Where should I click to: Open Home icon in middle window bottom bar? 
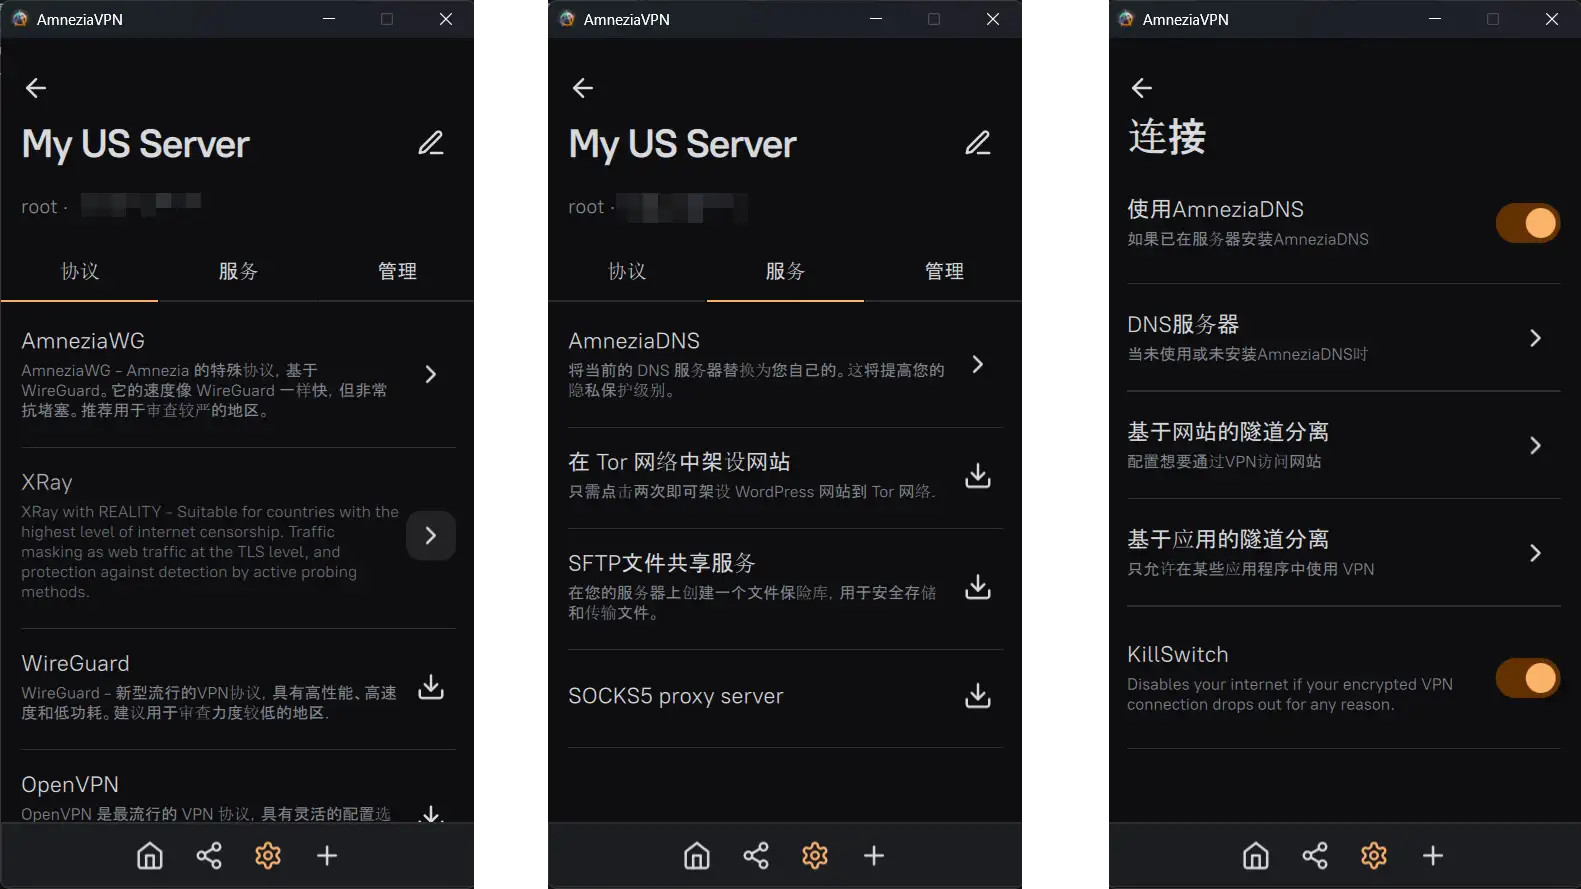pos(697,856)
